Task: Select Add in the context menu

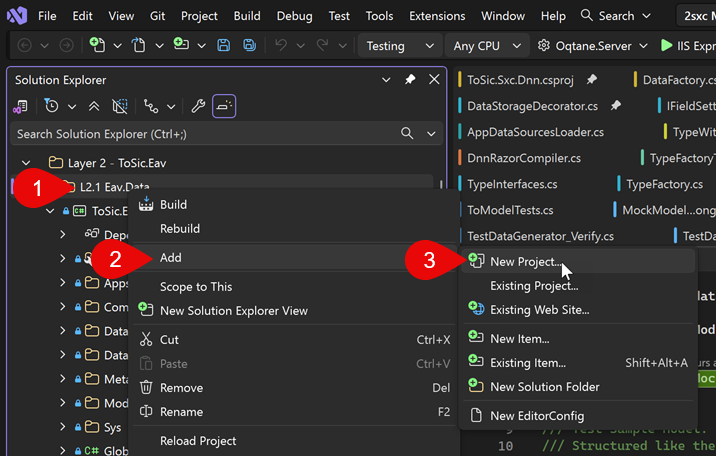Action: tap(295, 257)
